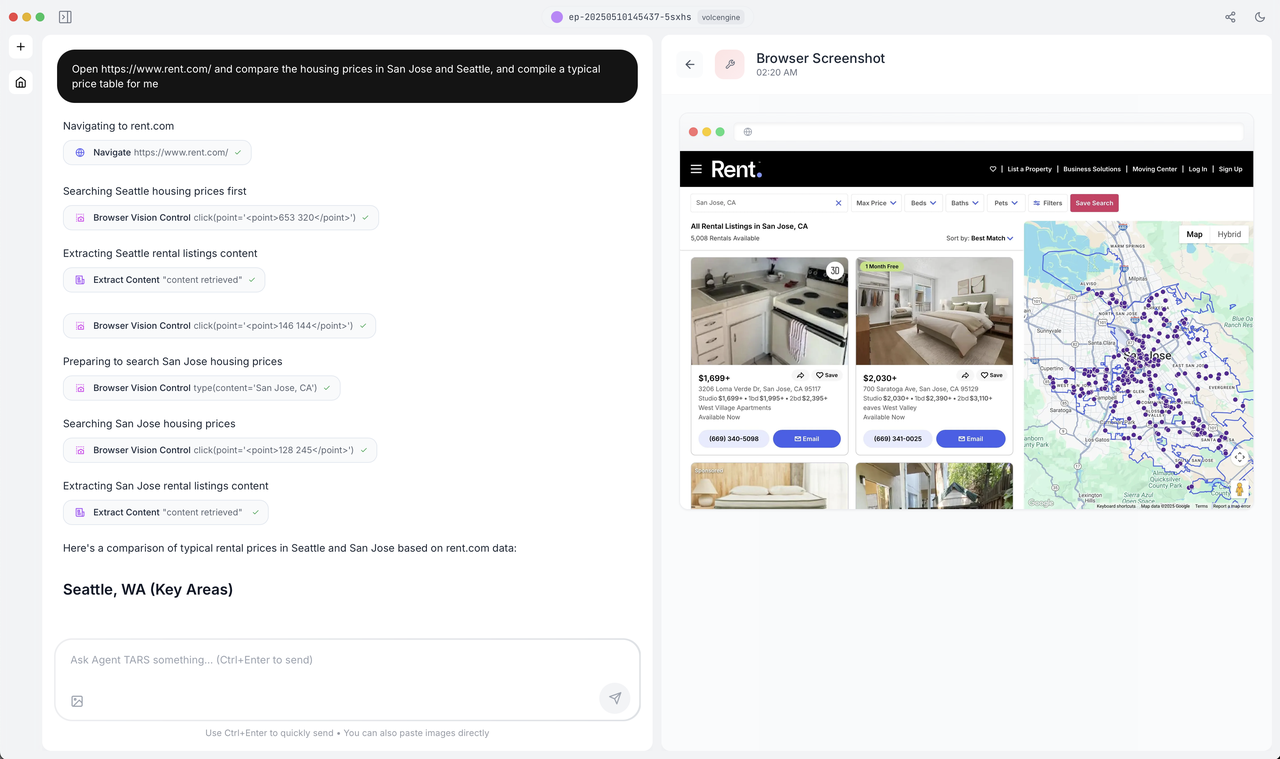Open the kitchen photo of $1,699+ listing
The width and height of the screenshot is (1280, 759).
click(x=769, y=311)
